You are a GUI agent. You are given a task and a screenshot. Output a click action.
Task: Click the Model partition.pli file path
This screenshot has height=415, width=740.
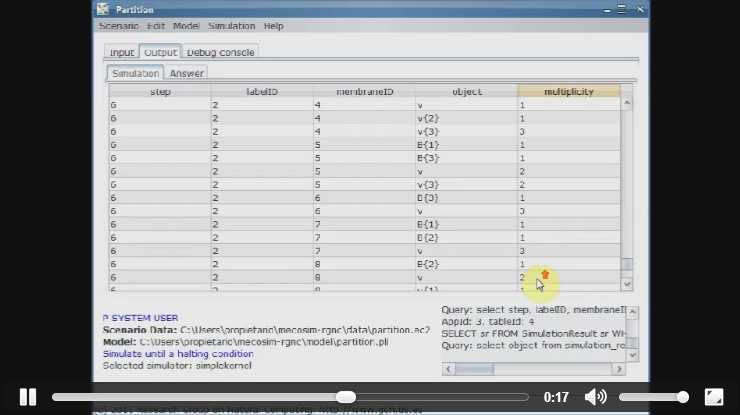click(264, 341)
